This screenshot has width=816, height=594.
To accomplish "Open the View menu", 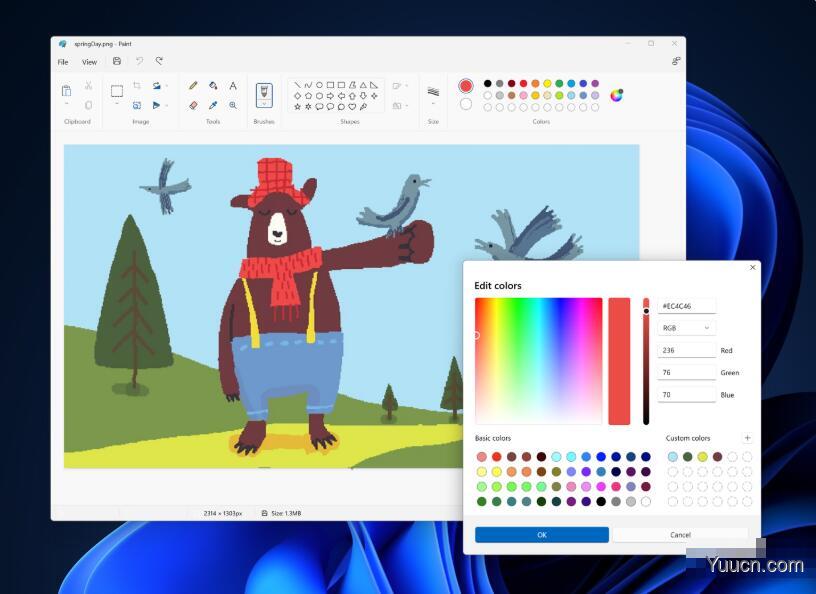I will point(90,62).
